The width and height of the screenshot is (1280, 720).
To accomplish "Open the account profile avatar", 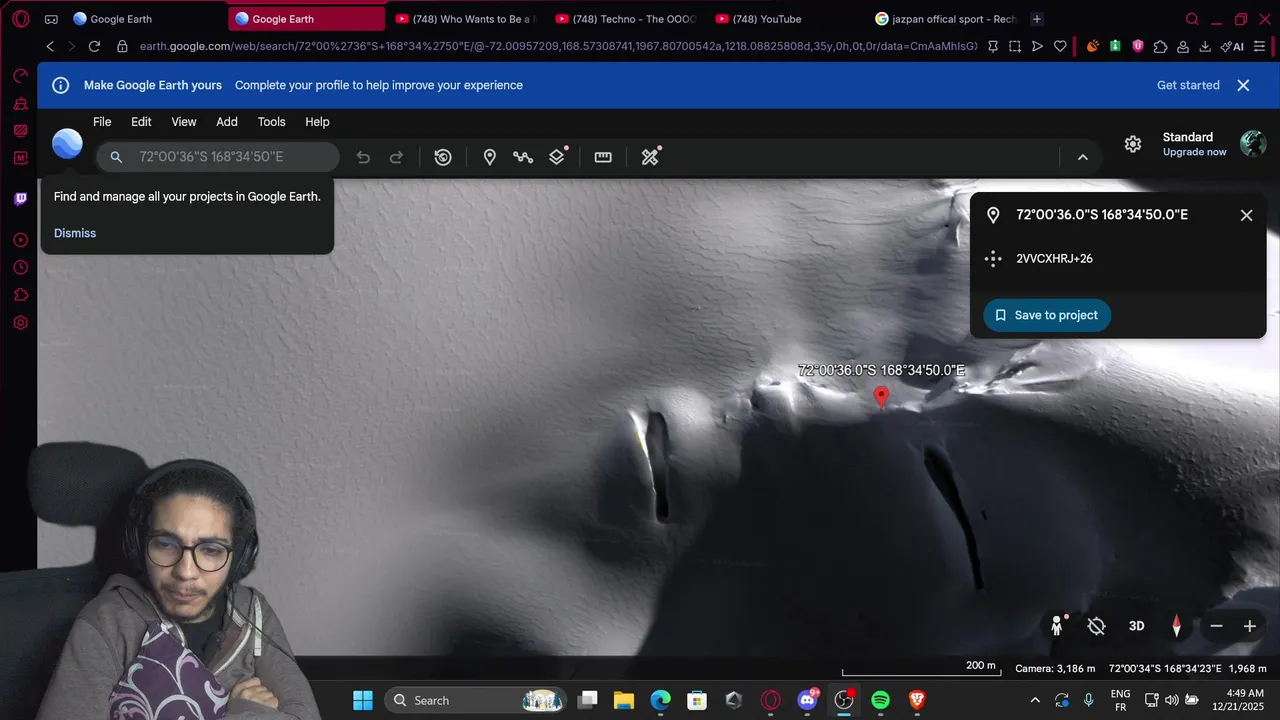I will [1253, 144].
